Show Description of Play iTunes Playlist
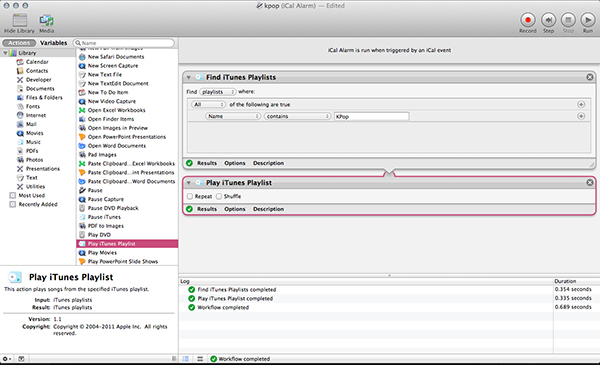The width and height of the screenshot is (600, 365). pos(268,209)
